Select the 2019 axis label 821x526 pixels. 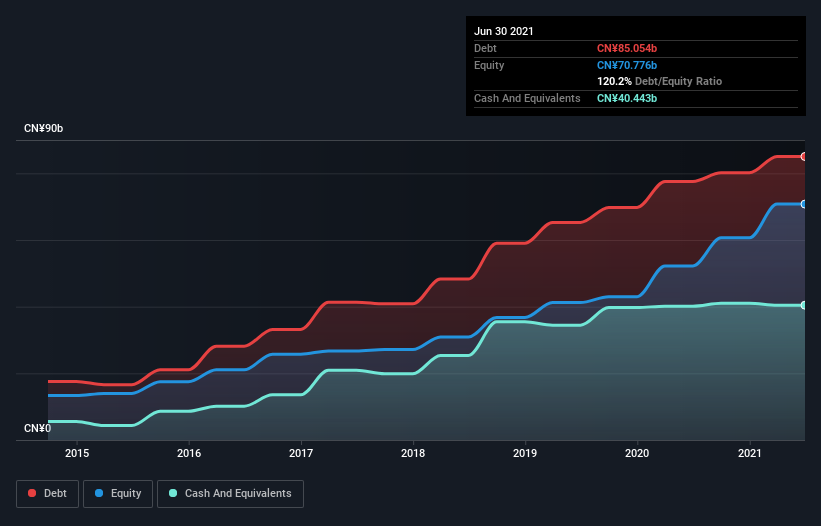[x=525, y=453]
